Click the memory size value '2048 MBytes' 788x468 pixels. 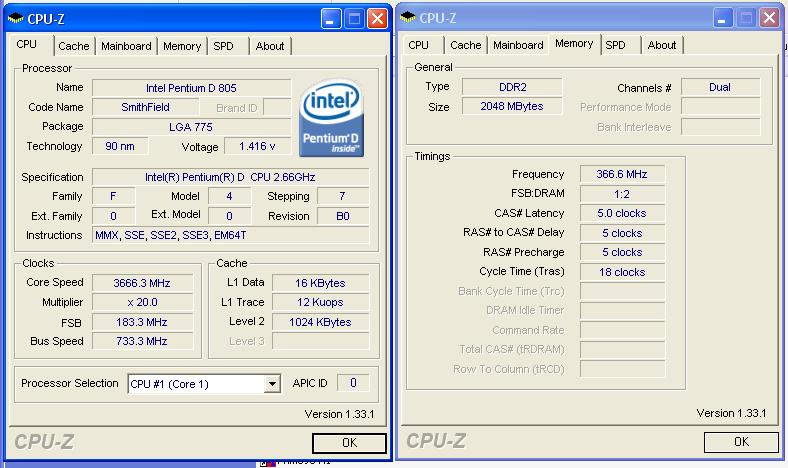coord(512,107)
